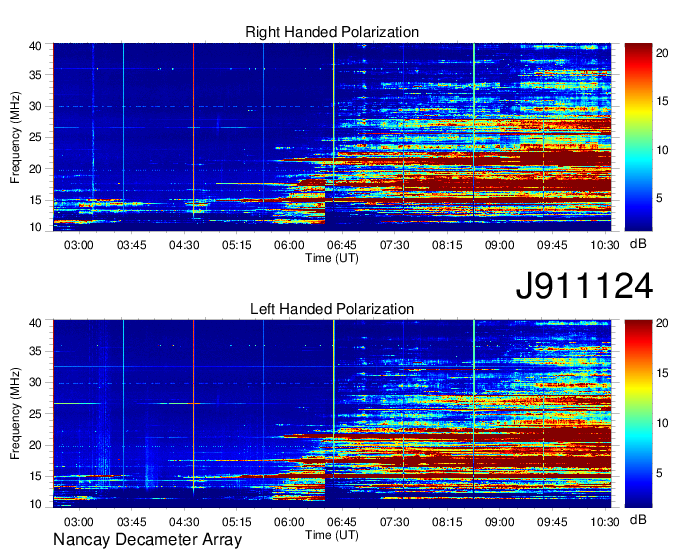
Task: Click "Time (UT)" label under upper plot
Action: coord(332,258)
